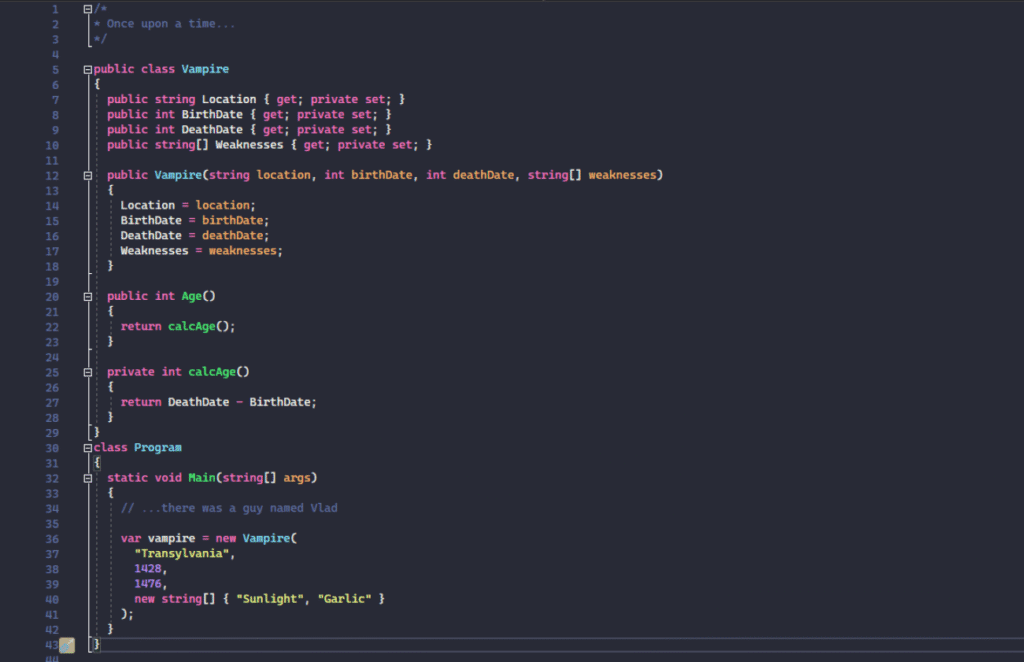Click the weaknesses value assigned on line 17
The image size is (1024, 662).
[x=242, y=251]
